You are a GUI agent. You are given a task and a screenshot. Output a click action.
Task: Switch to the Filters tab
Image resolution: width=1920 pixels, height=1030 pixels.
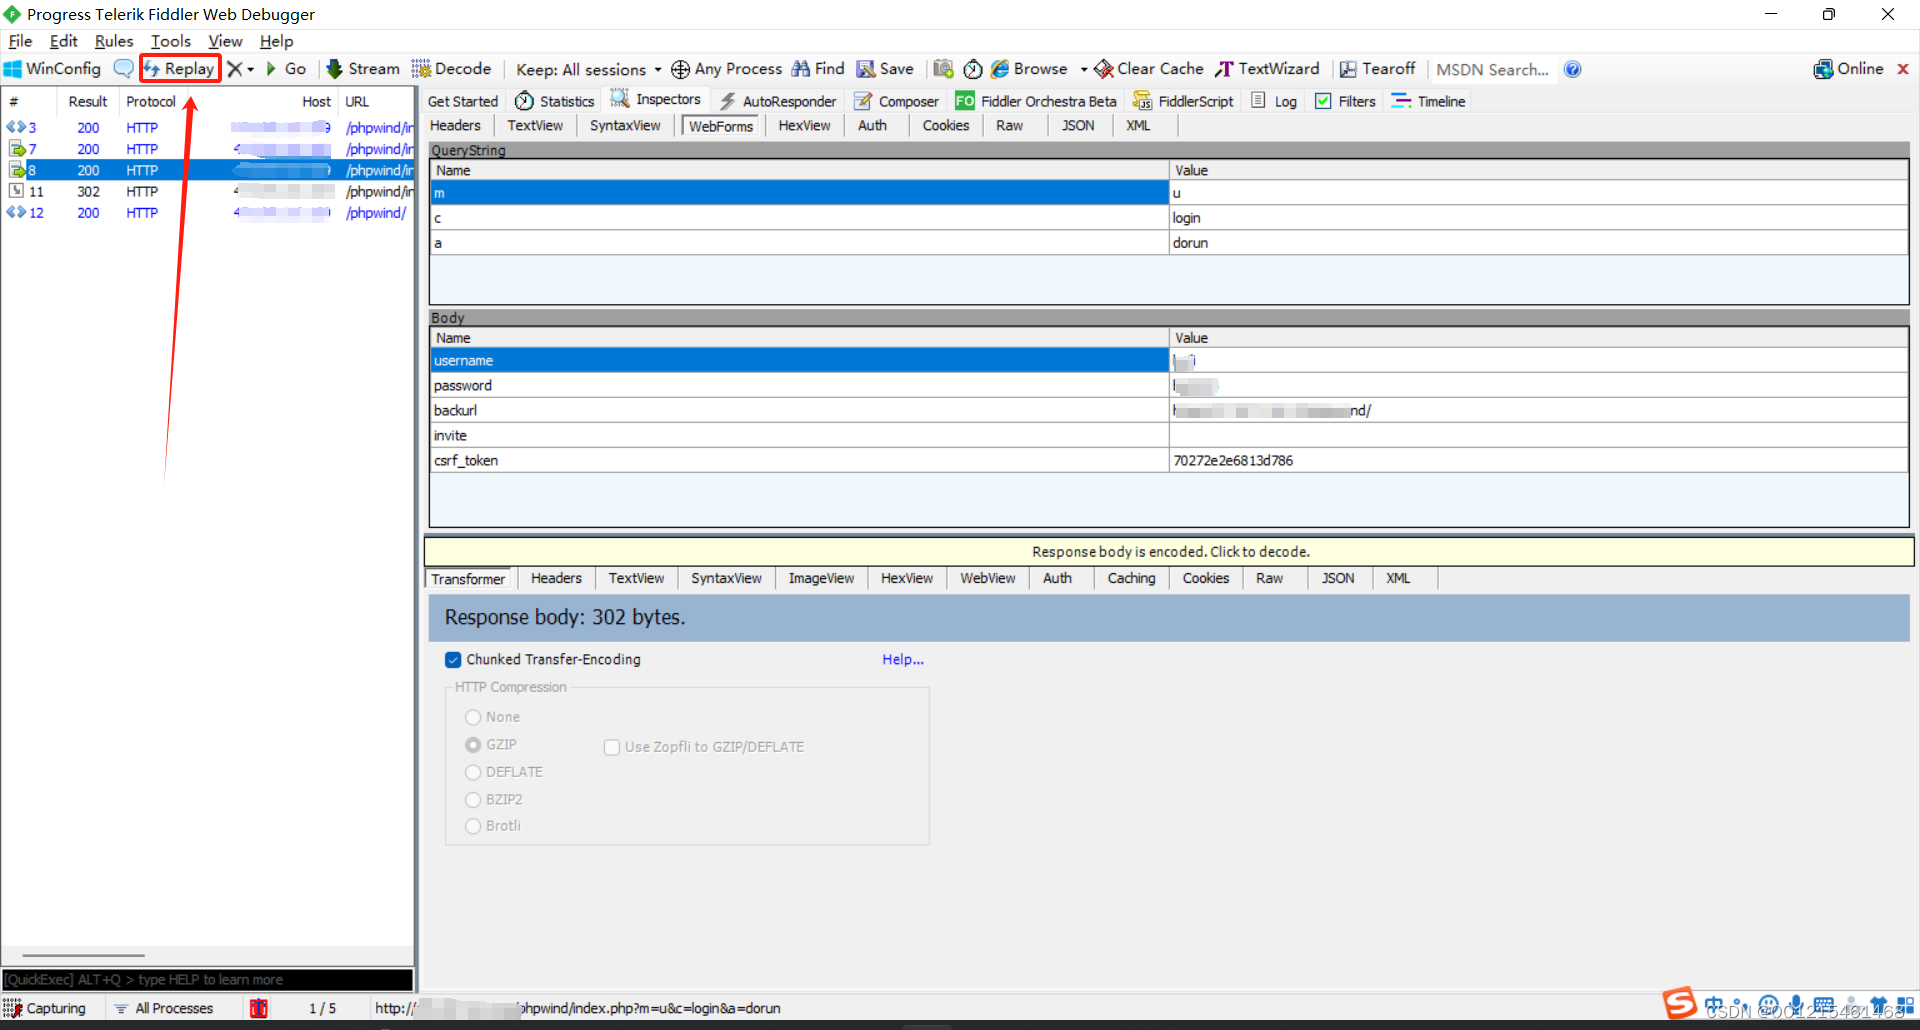(x=1345, y=101)
